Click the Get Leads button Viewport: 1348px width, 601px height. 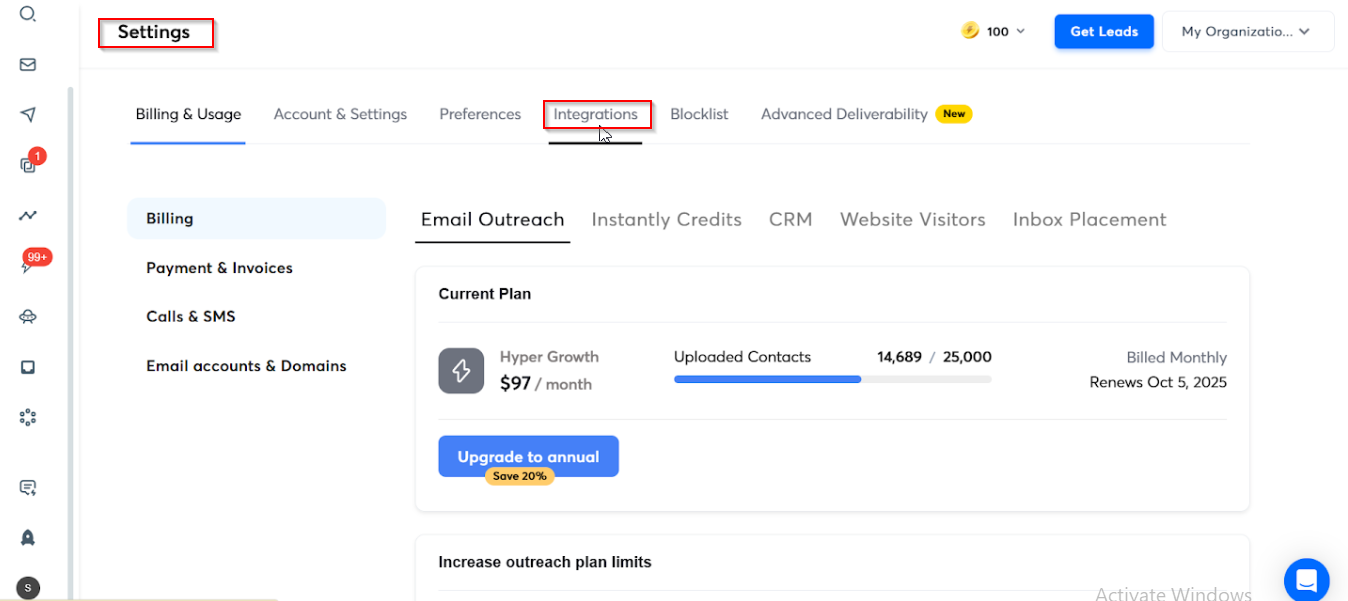click(x=1104, y=31)
